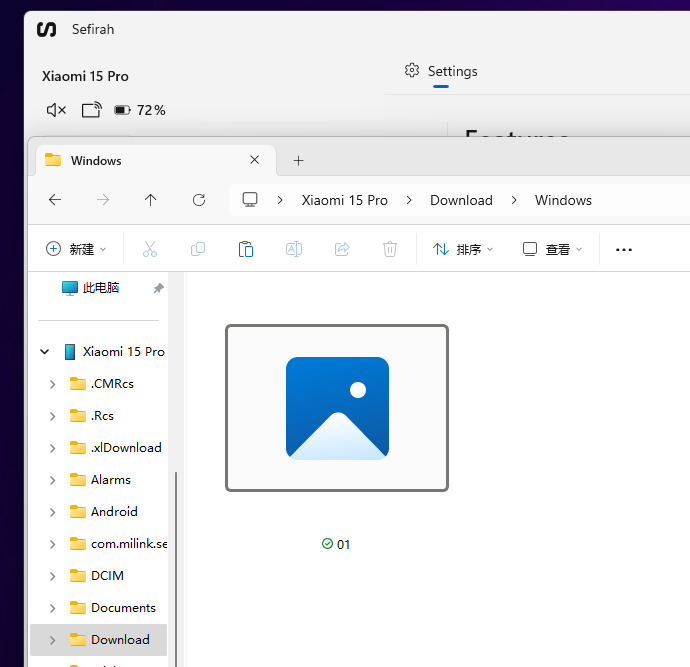The height and width of the screenshot is (667, 690).
Task: Expand chevron after the PC icon
Action: point(280,200)
